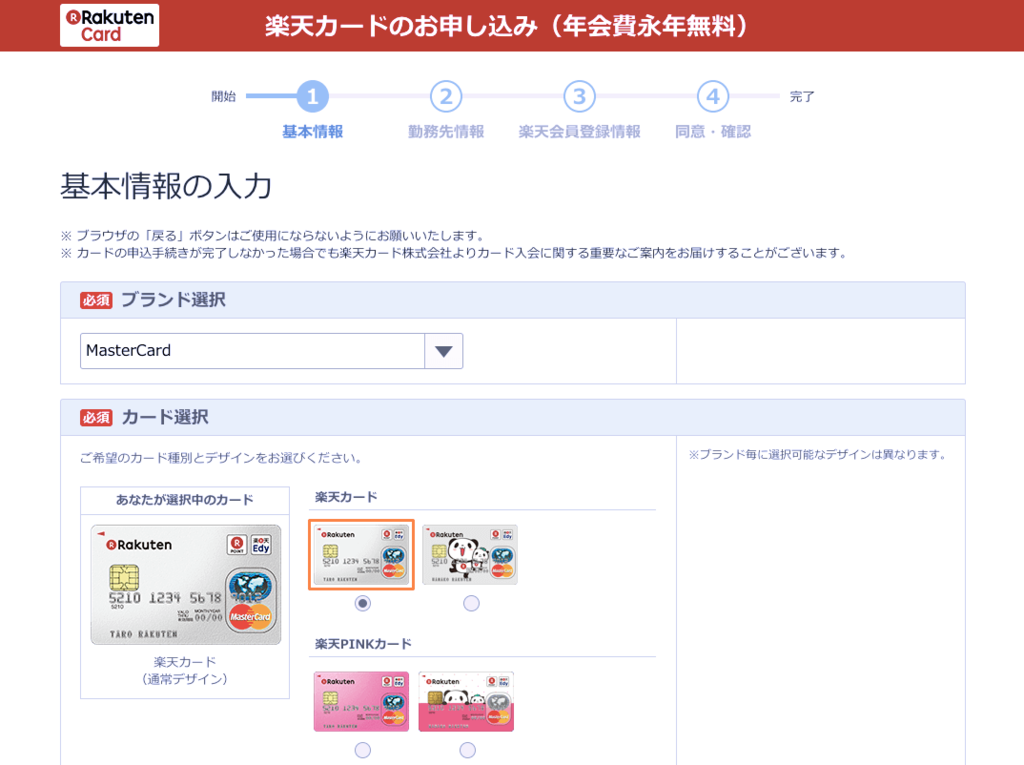This screenshot has width=1024, height=765.
Task: Click the 基本情報の入力 page heading
Action: point(166,186)
